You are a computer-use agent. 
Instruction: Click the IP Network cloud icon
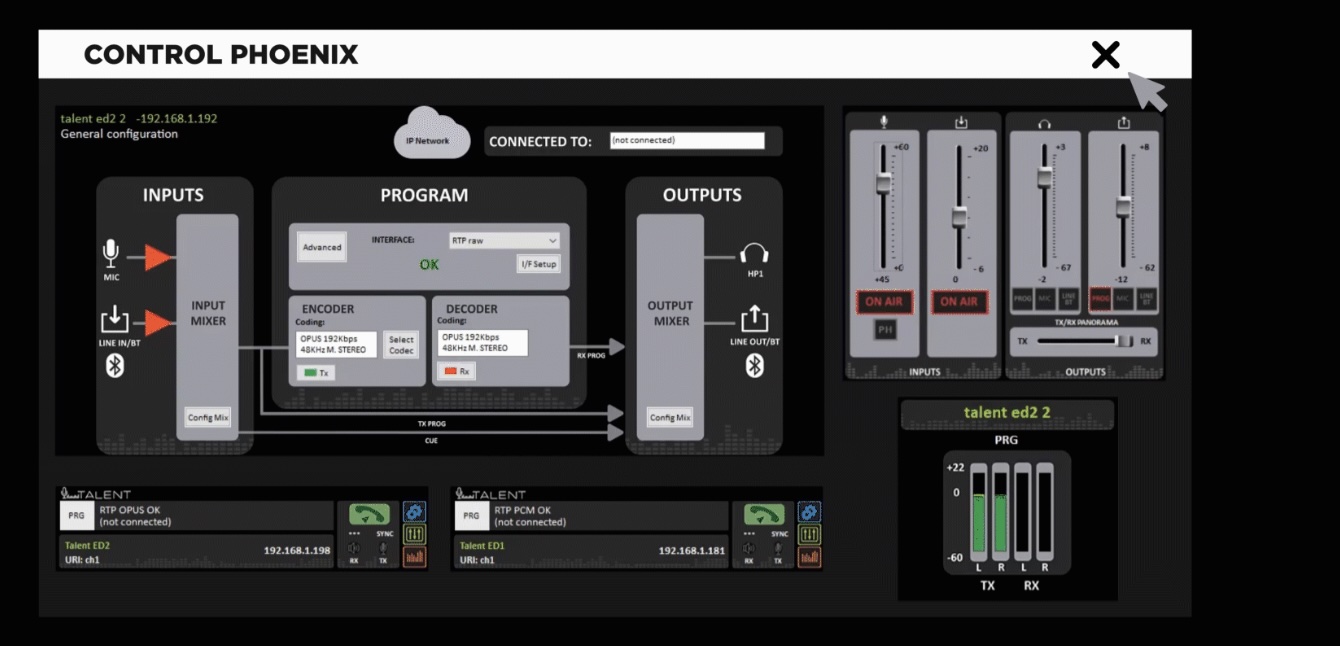pos(430,137)
